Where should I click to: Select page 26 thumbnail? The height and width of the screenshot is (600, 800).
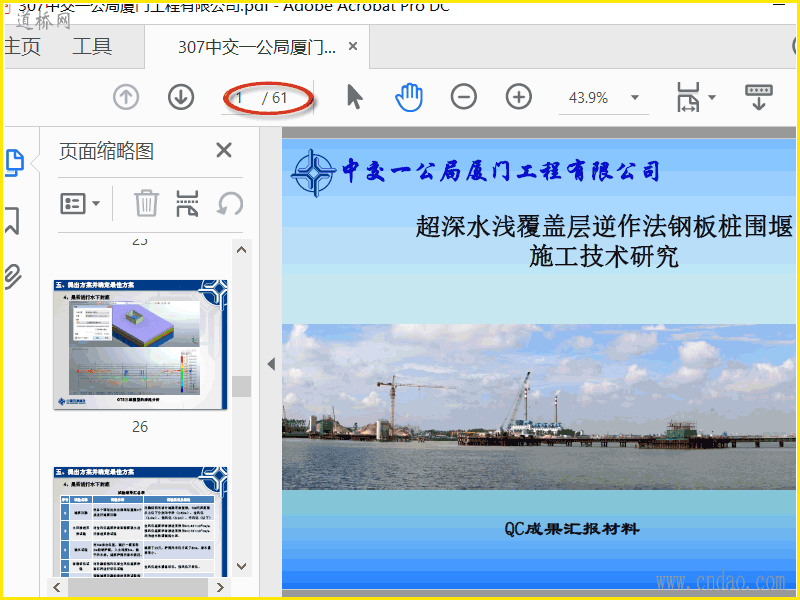[x=140, y=344]
